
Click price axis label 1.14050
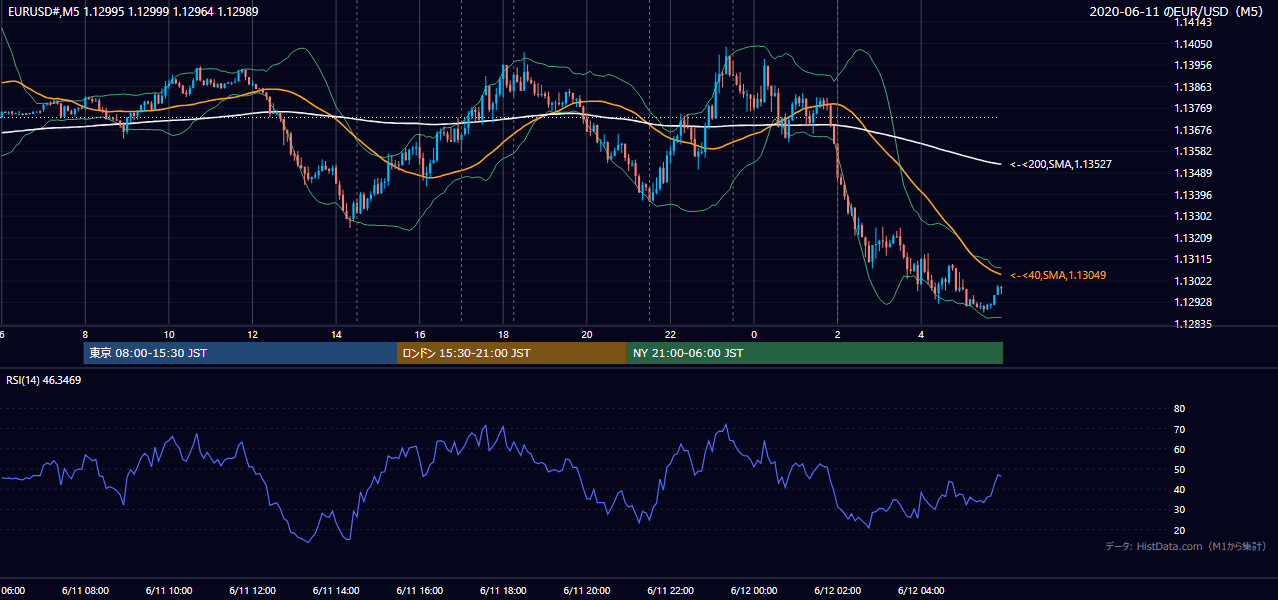1192,44
